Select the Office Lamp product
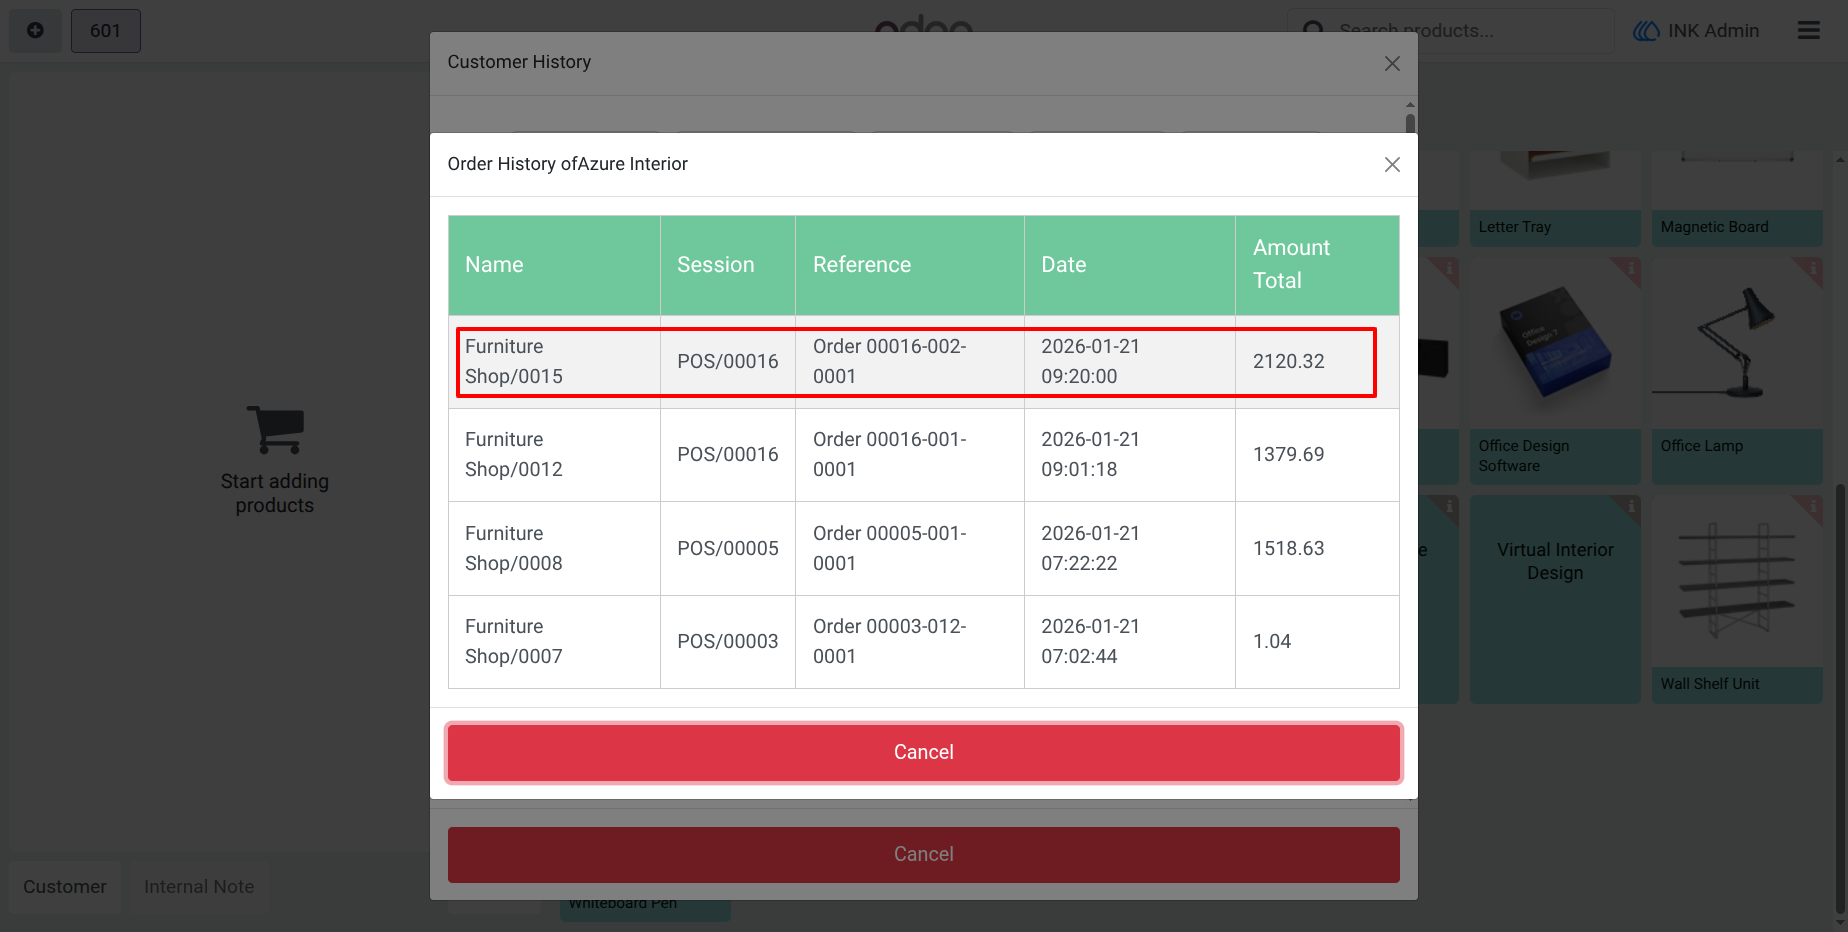 (x=1737, y=371)
